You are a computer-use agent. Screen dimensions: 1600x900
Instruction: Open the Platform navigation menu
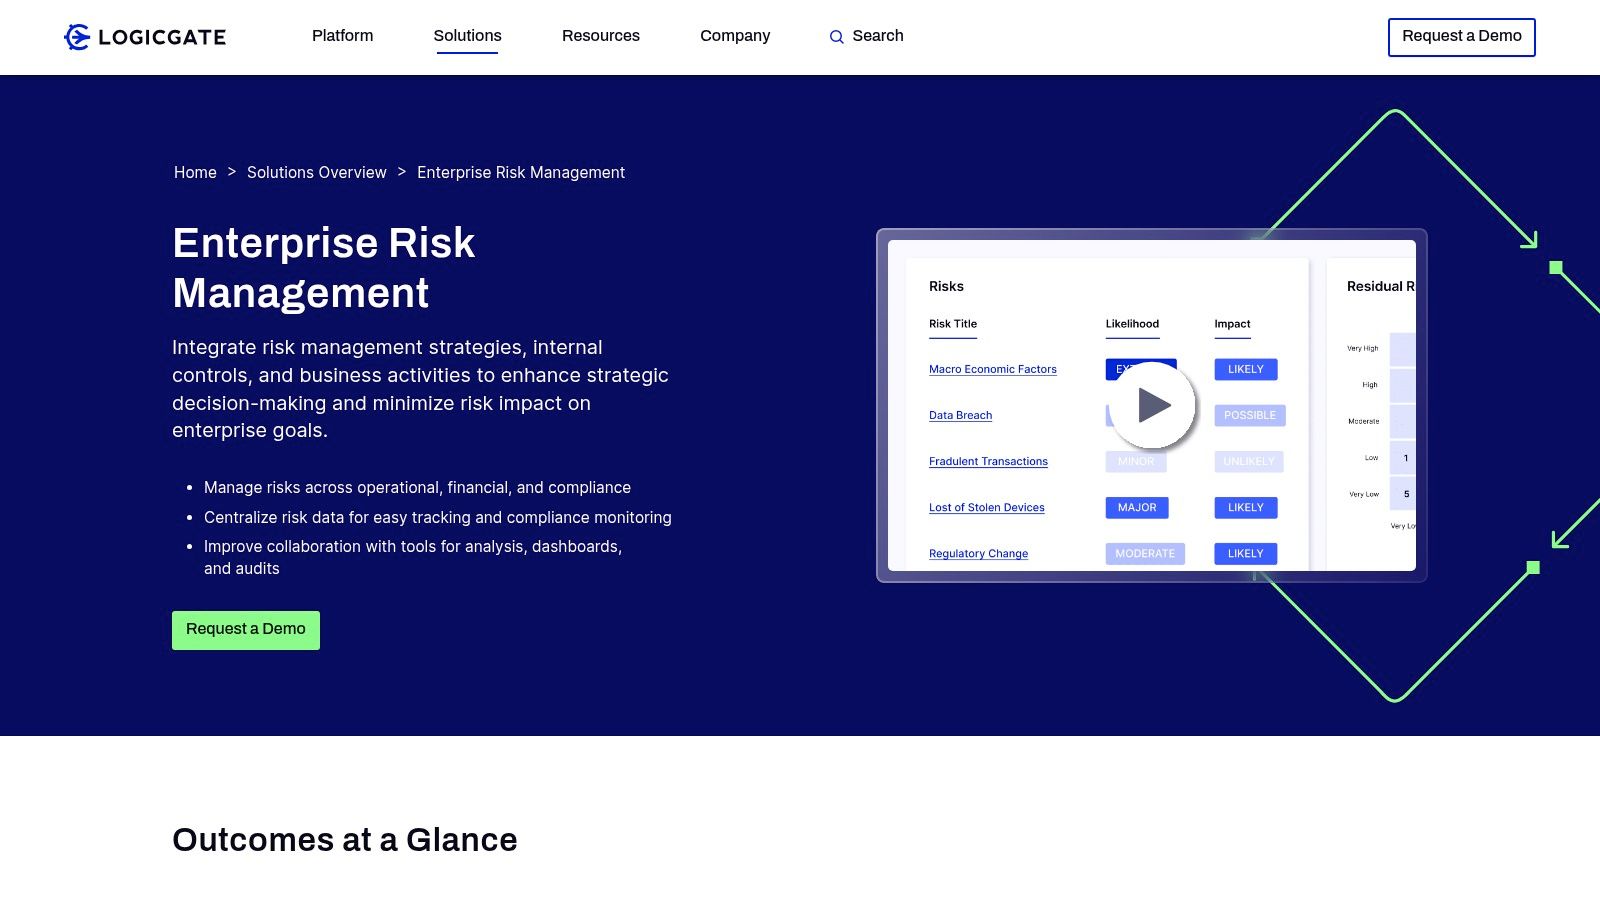[342, 36]
